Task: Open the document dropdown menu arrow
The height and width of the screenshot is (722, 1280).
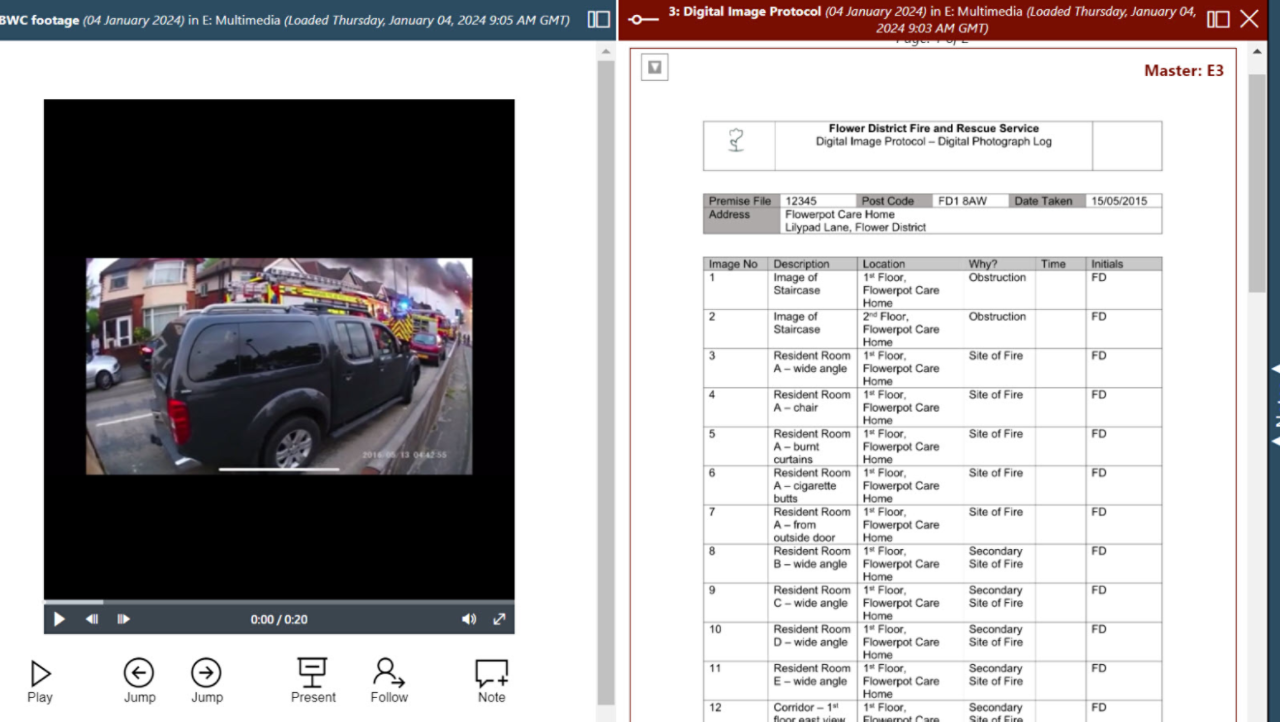Action: (x=654, y=68)
